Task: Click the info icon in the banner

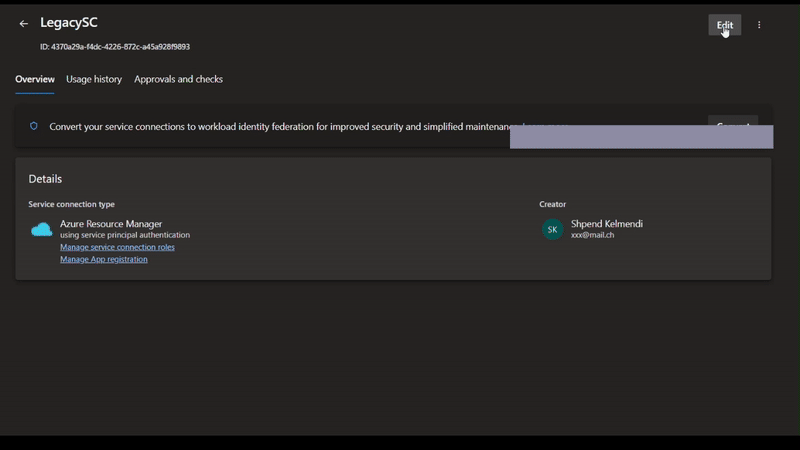Action: pos(34,127)
